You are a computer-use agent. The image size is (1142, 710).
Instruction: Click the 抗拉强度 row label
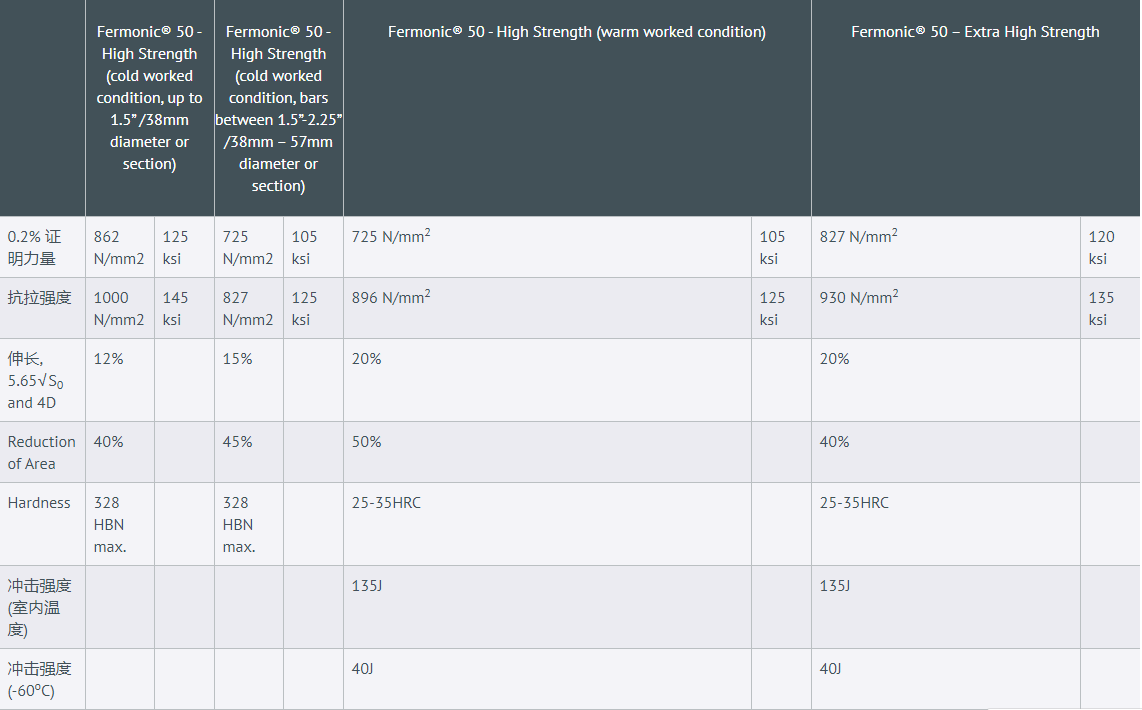40,298
